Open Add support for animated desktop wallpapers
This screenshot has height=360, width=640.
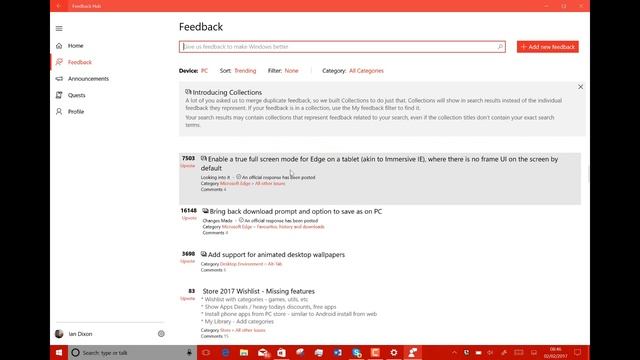(276, 255)
